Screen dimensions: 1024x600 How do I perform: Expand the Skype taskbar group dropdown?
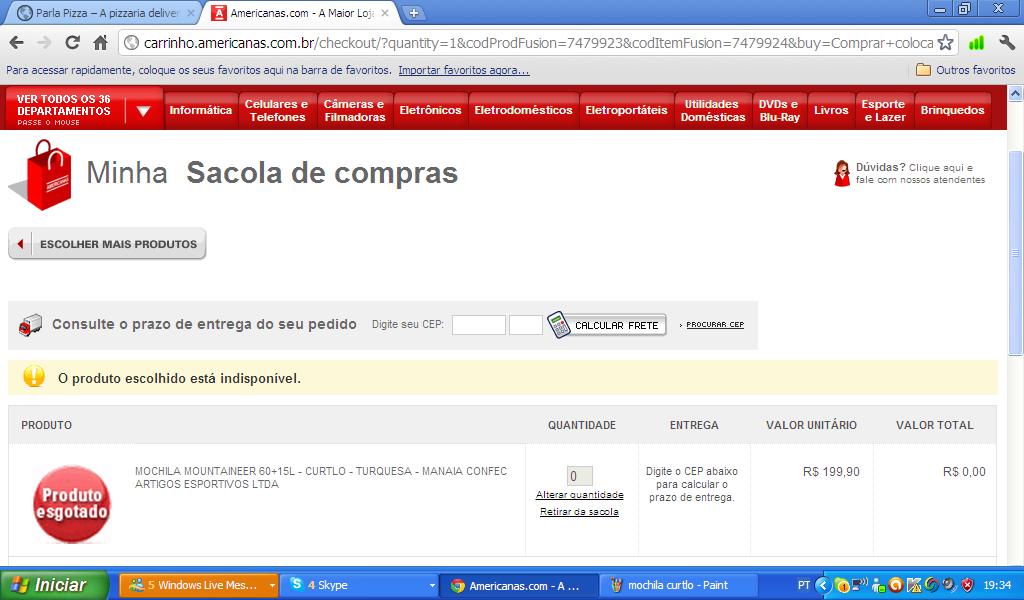coord(432,585)
